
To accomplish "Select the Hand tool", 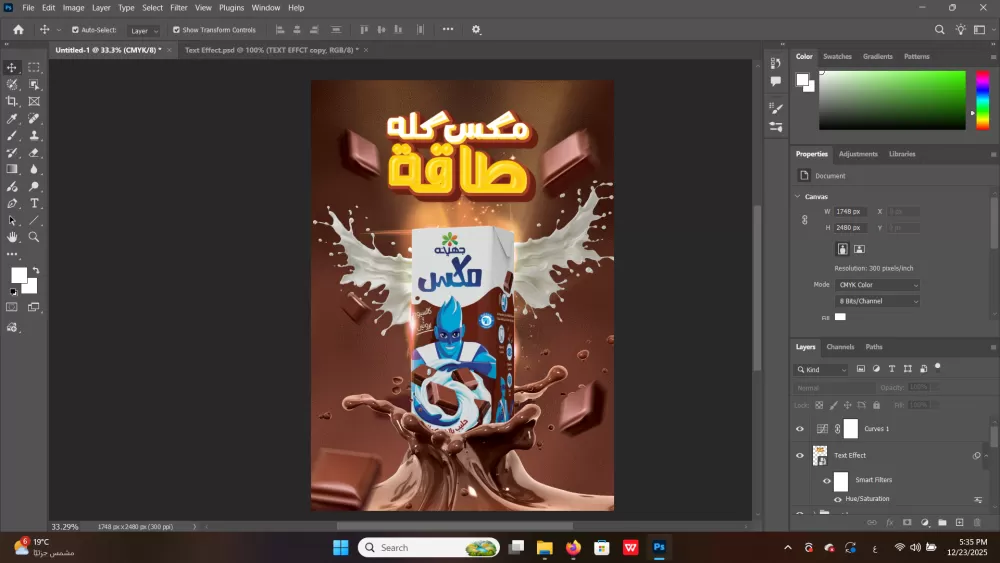I will click(x=11, y=237).
